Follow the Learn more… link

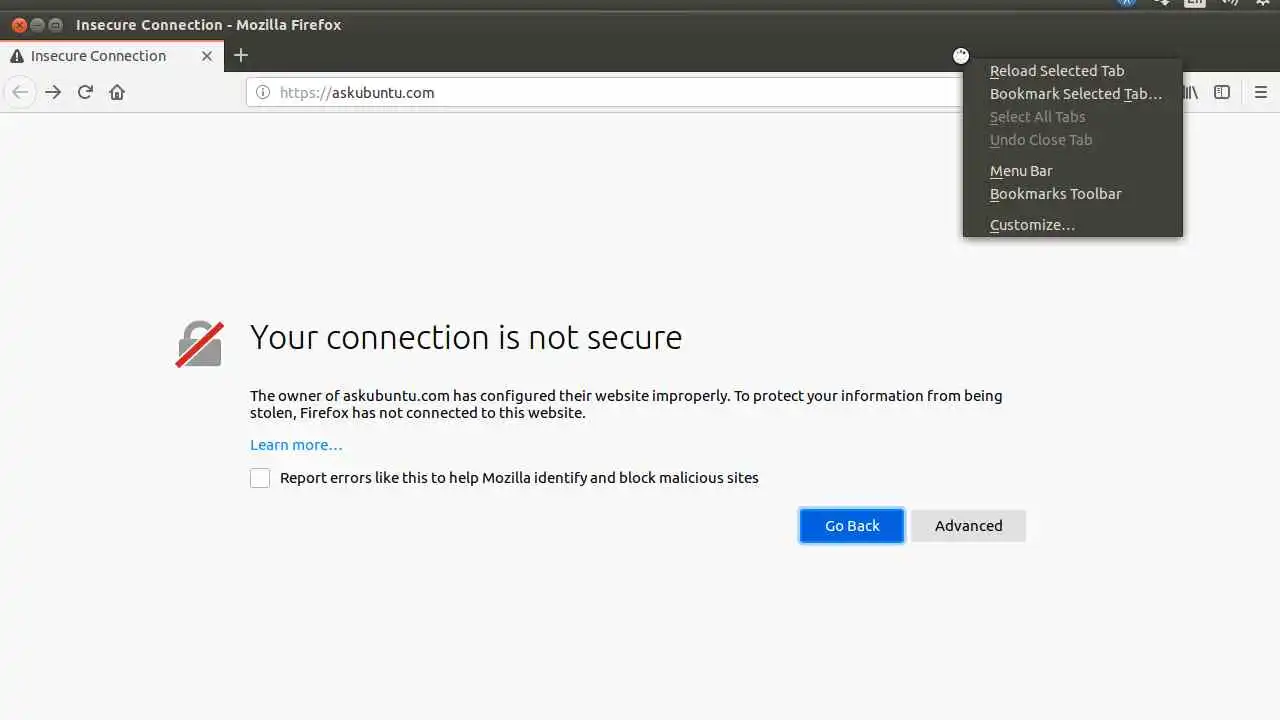(x=296, y=445)
